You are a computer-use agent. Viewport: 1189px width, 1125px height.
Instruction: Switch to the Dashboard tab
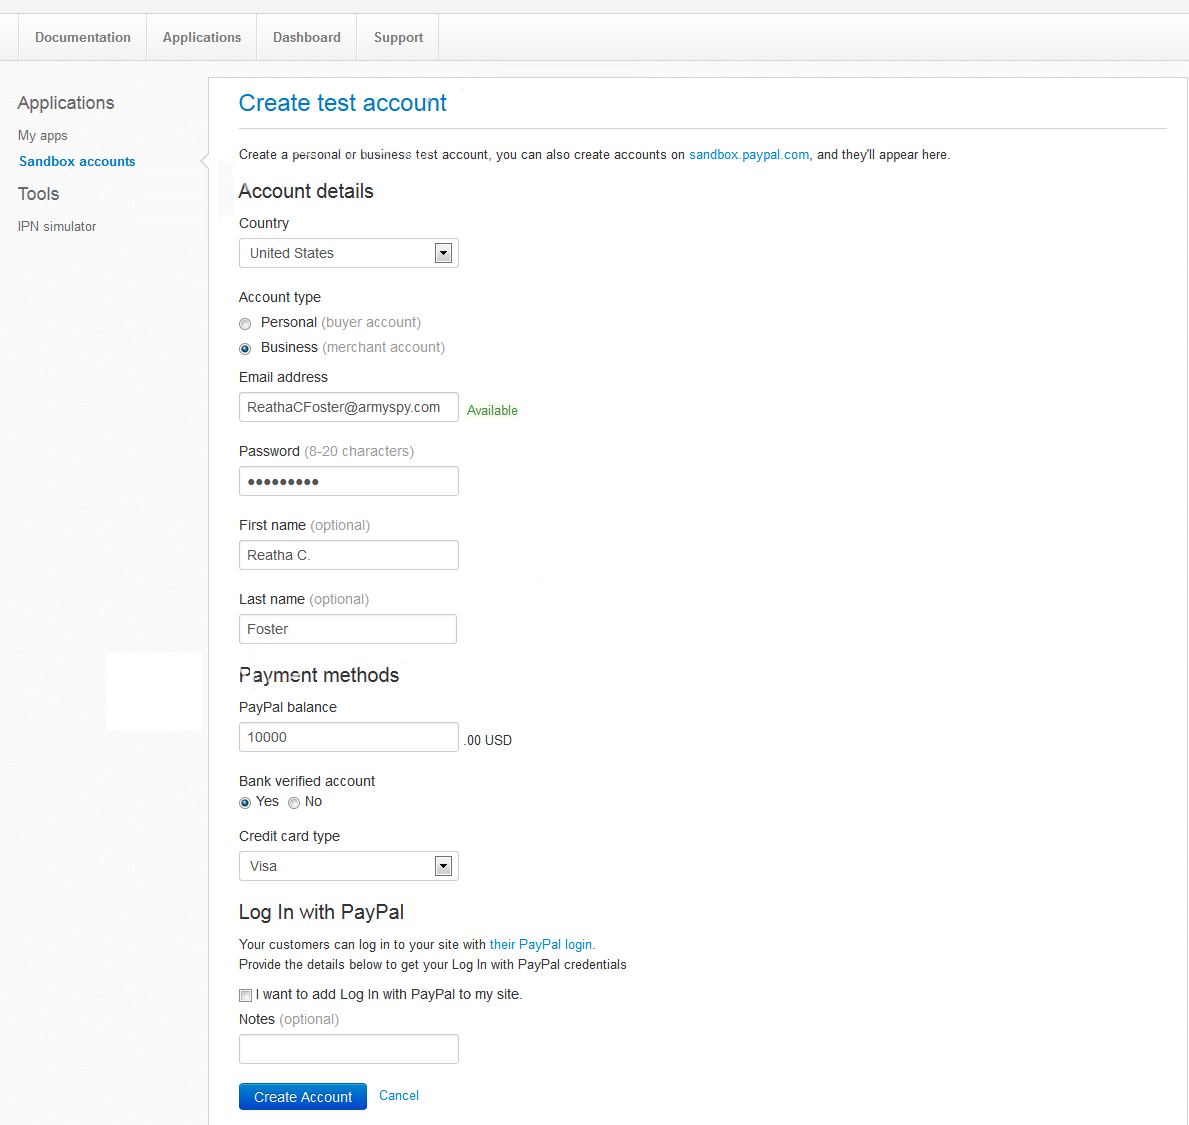[x=306, y=37]
